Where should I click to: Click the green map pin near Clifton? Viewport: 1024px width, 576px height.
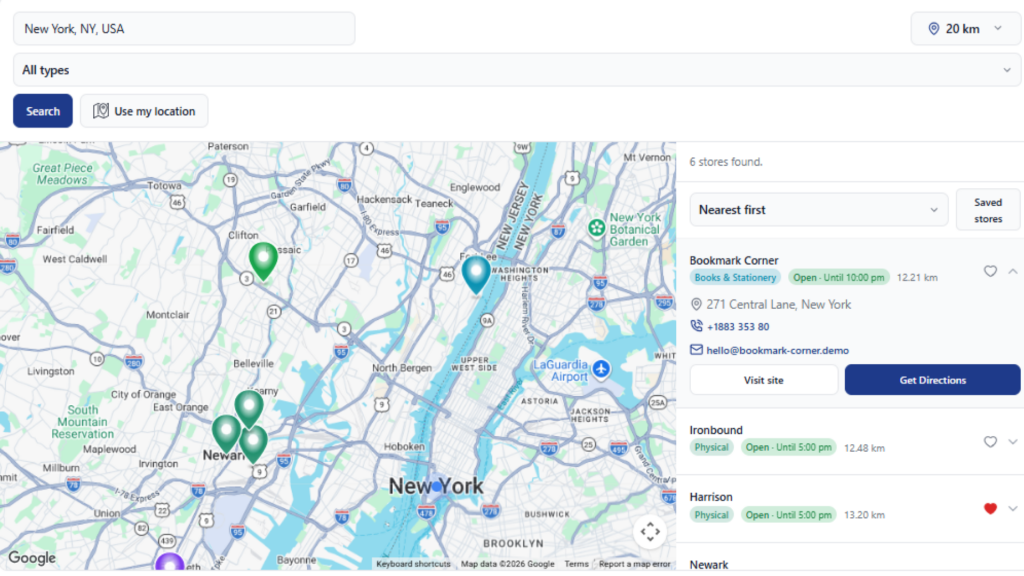pos(263,260)
